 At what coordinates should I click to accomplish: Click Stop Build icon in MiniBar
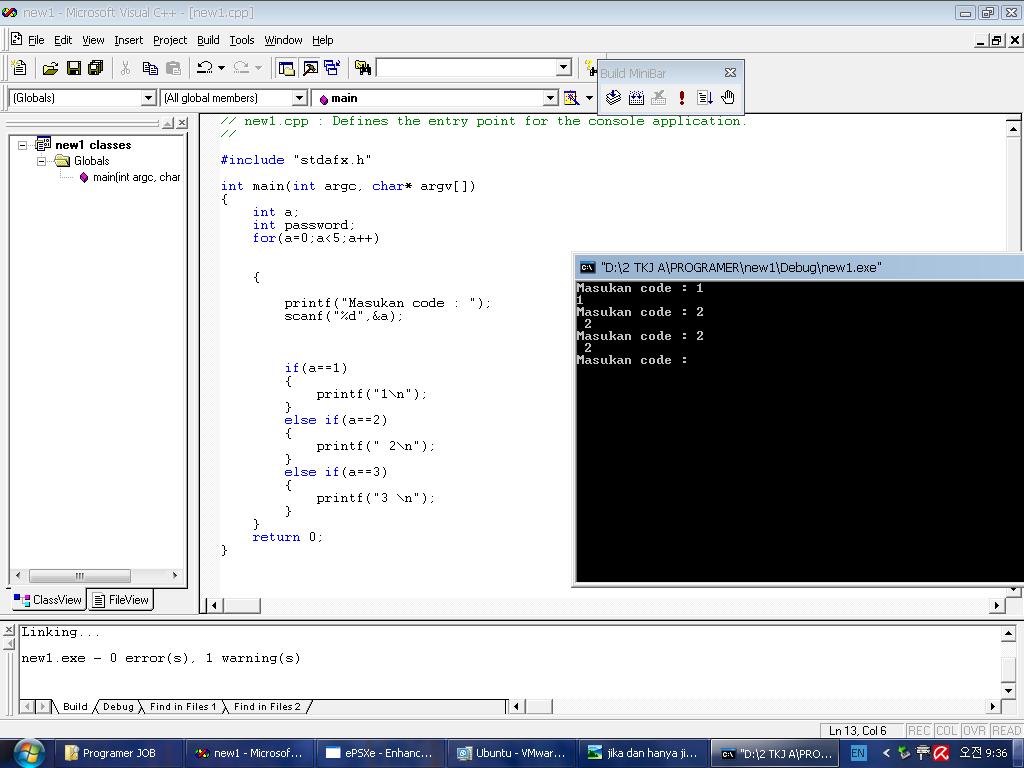659,97
